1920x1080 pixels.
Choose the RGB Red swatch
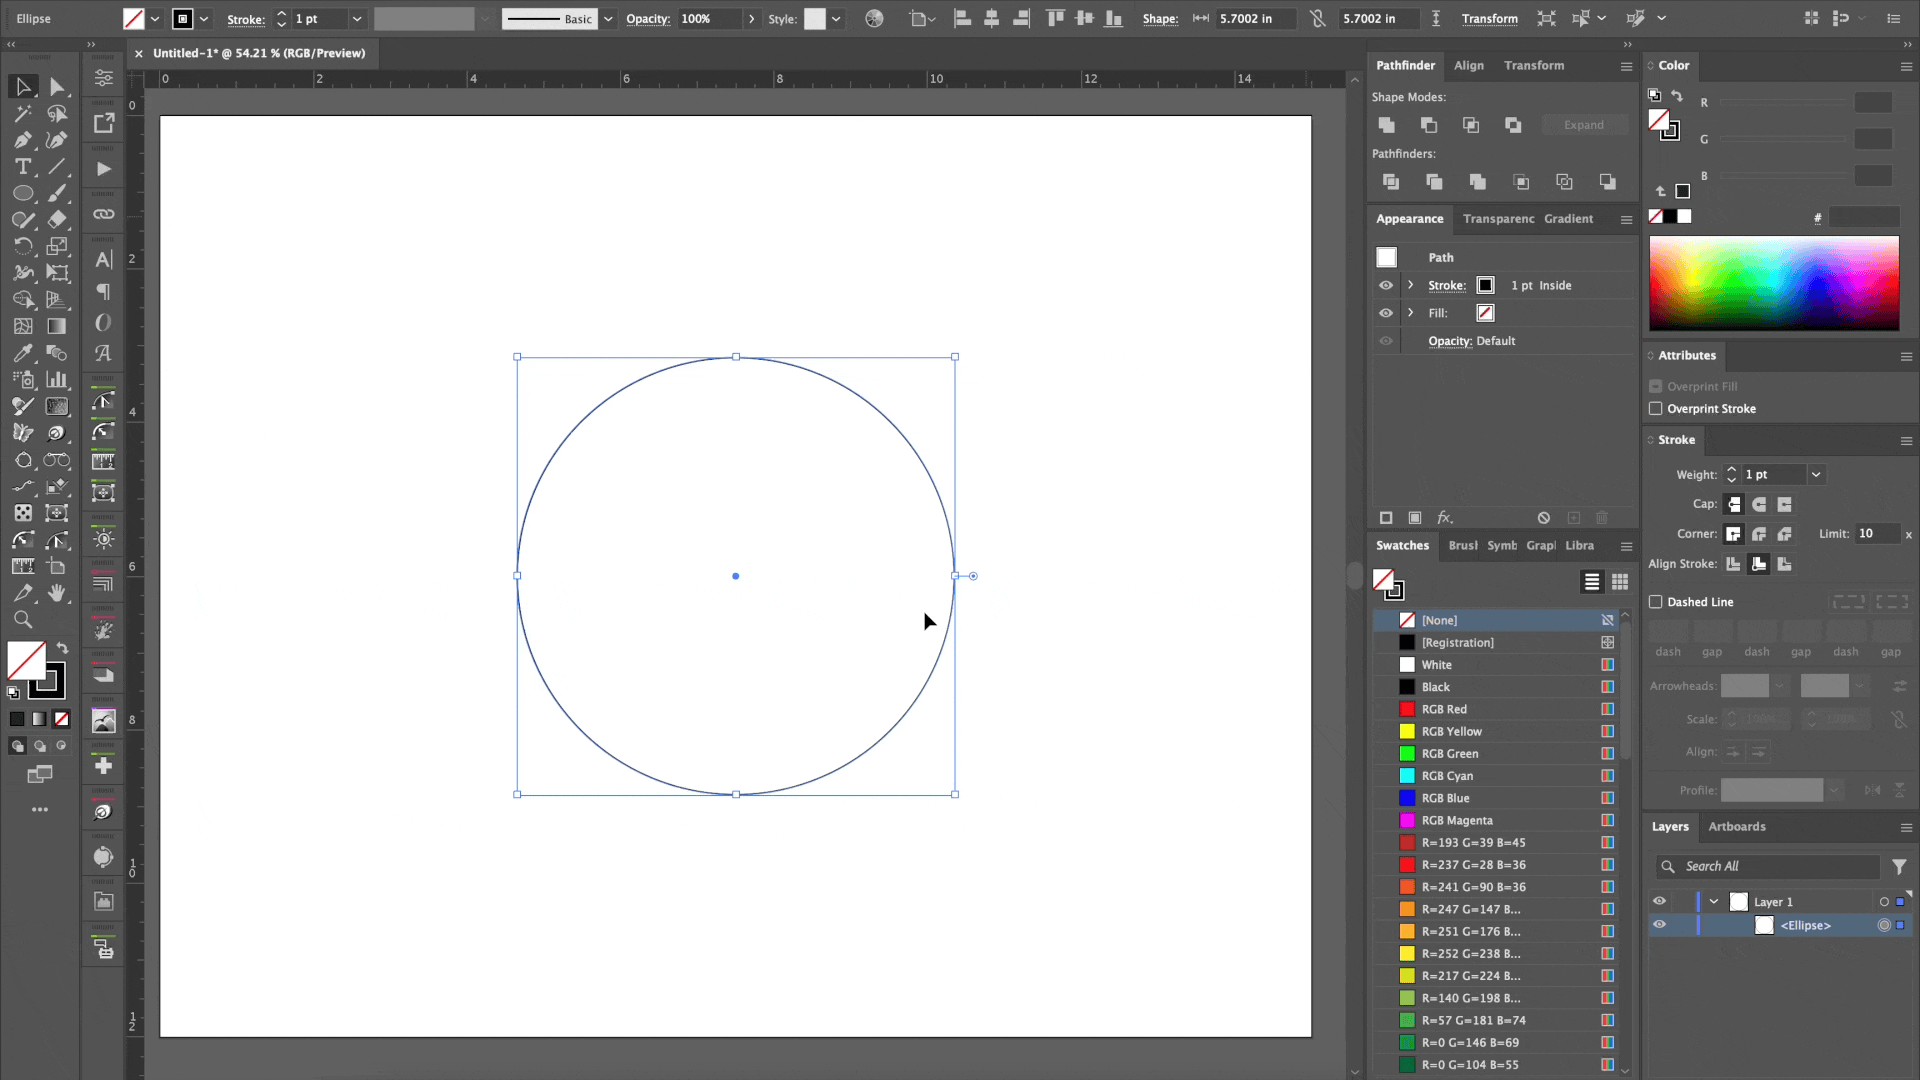[1444, 709]
